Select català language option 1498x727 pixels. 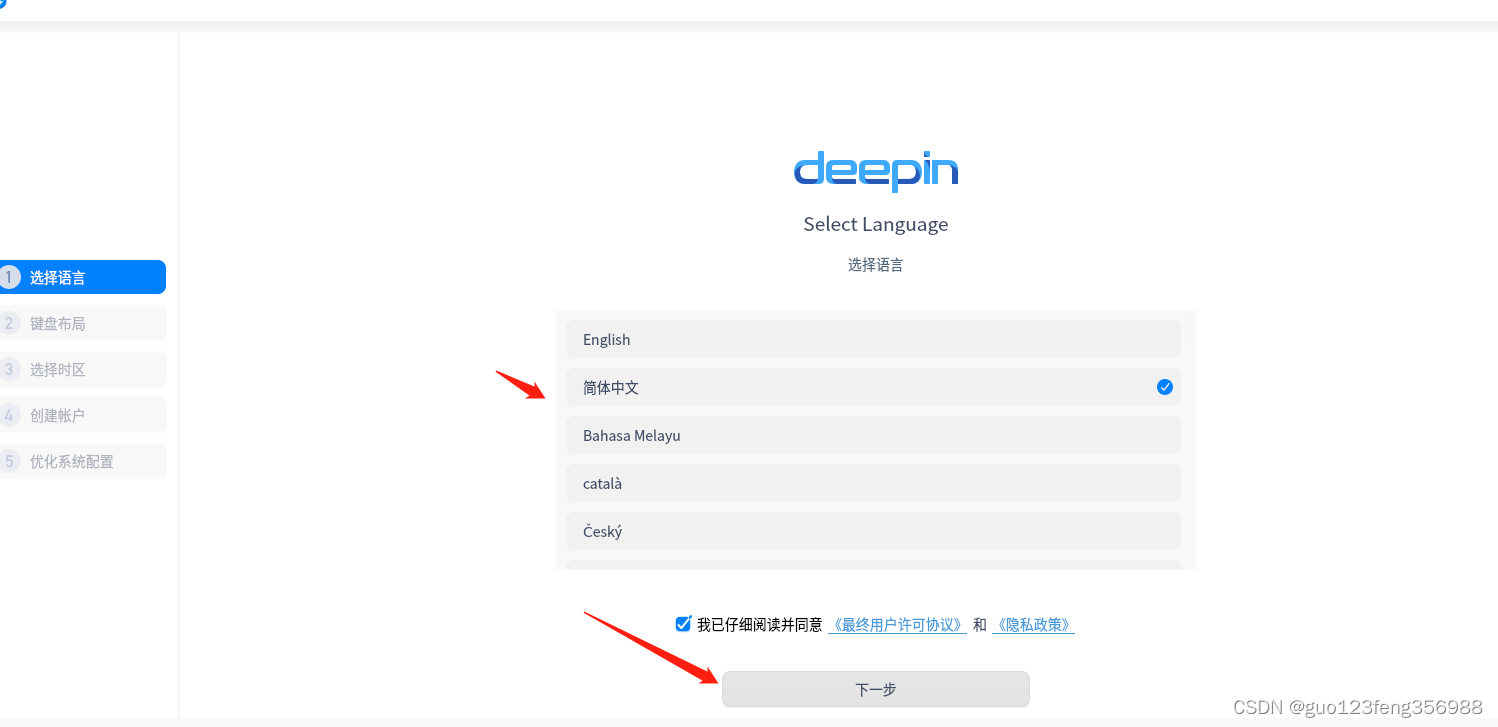(873, 483)
